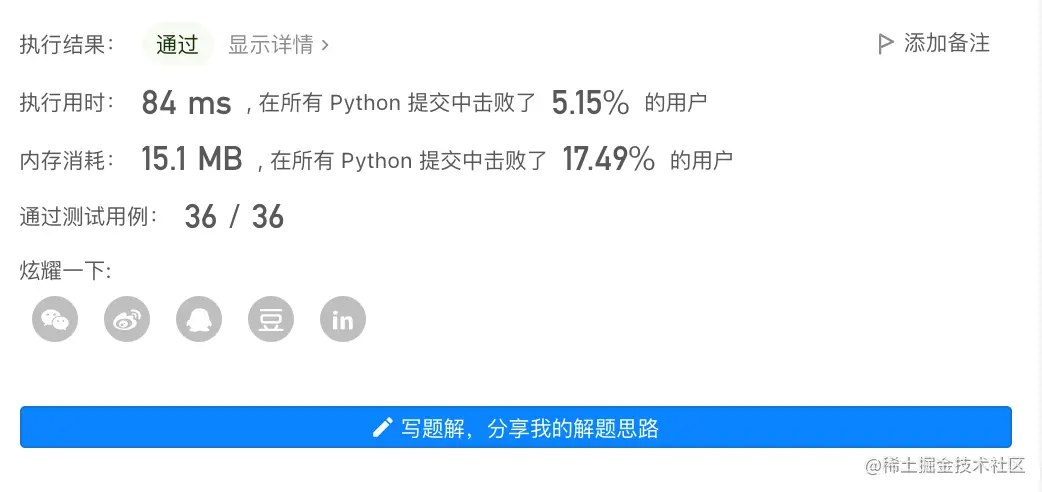The height and width of the screenshot is (492, 1042).
Task: Click the 执行结果 label
Action: (67, 45)
